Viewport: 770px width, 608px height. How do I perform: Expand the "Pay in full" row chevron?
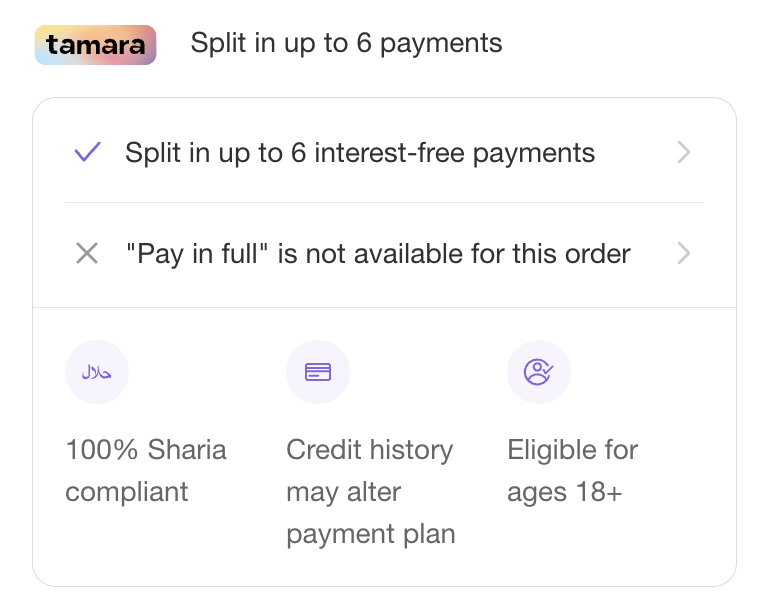click(x=684, y=254)
